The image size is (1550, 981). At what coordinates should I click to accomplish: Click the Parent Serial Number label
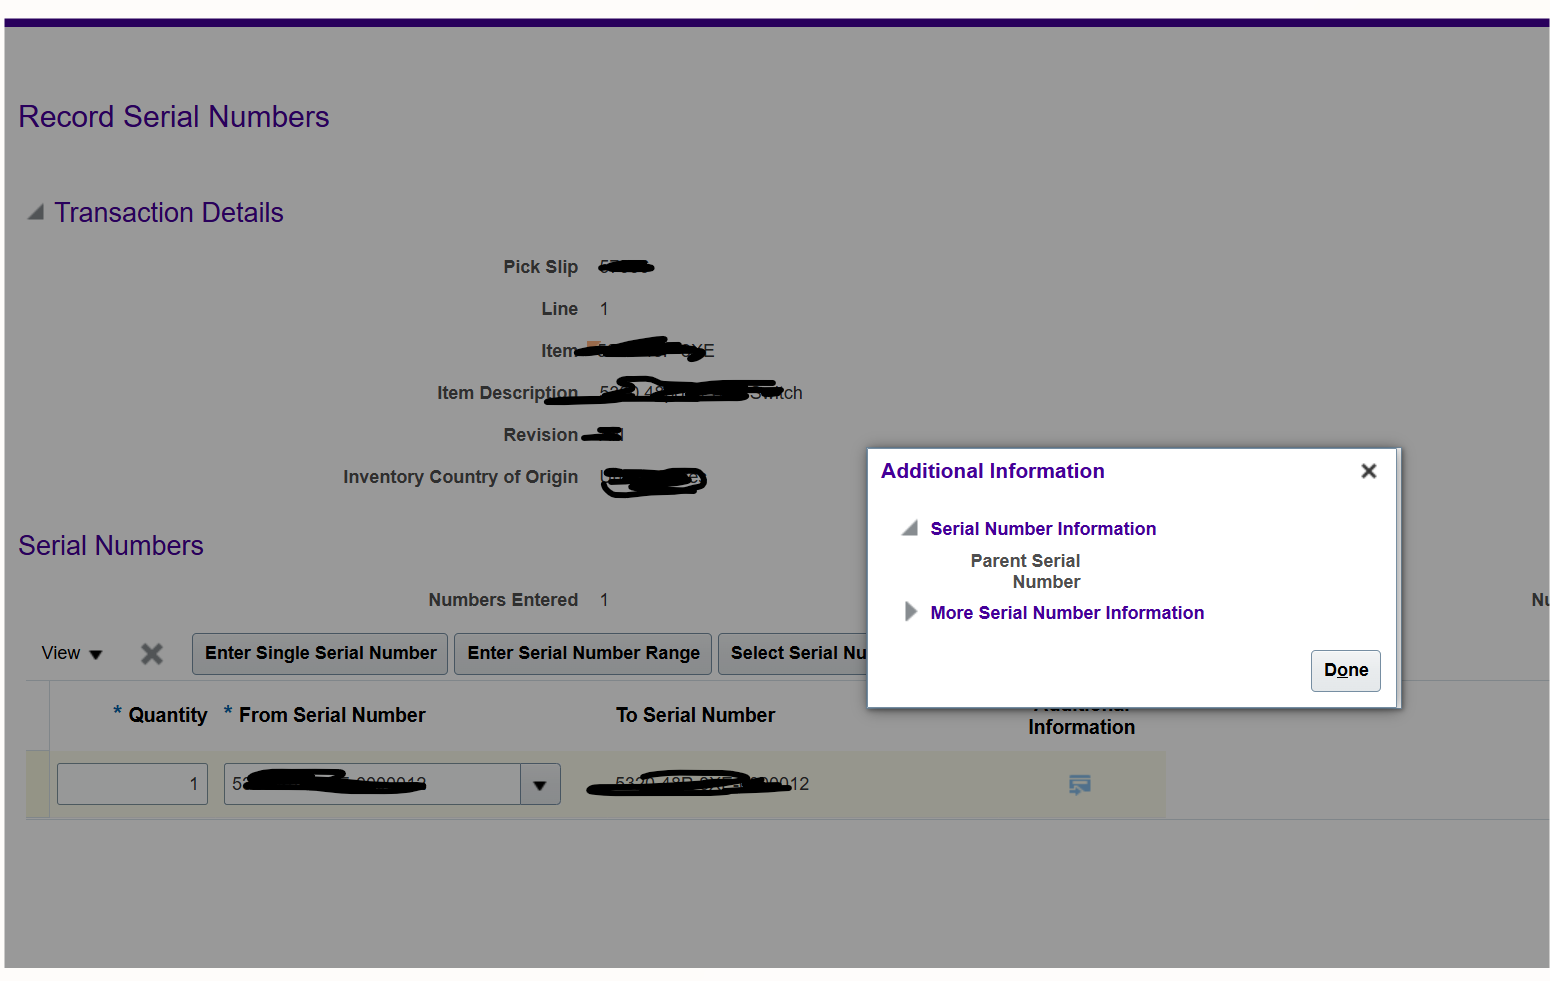click(1024, 571)
